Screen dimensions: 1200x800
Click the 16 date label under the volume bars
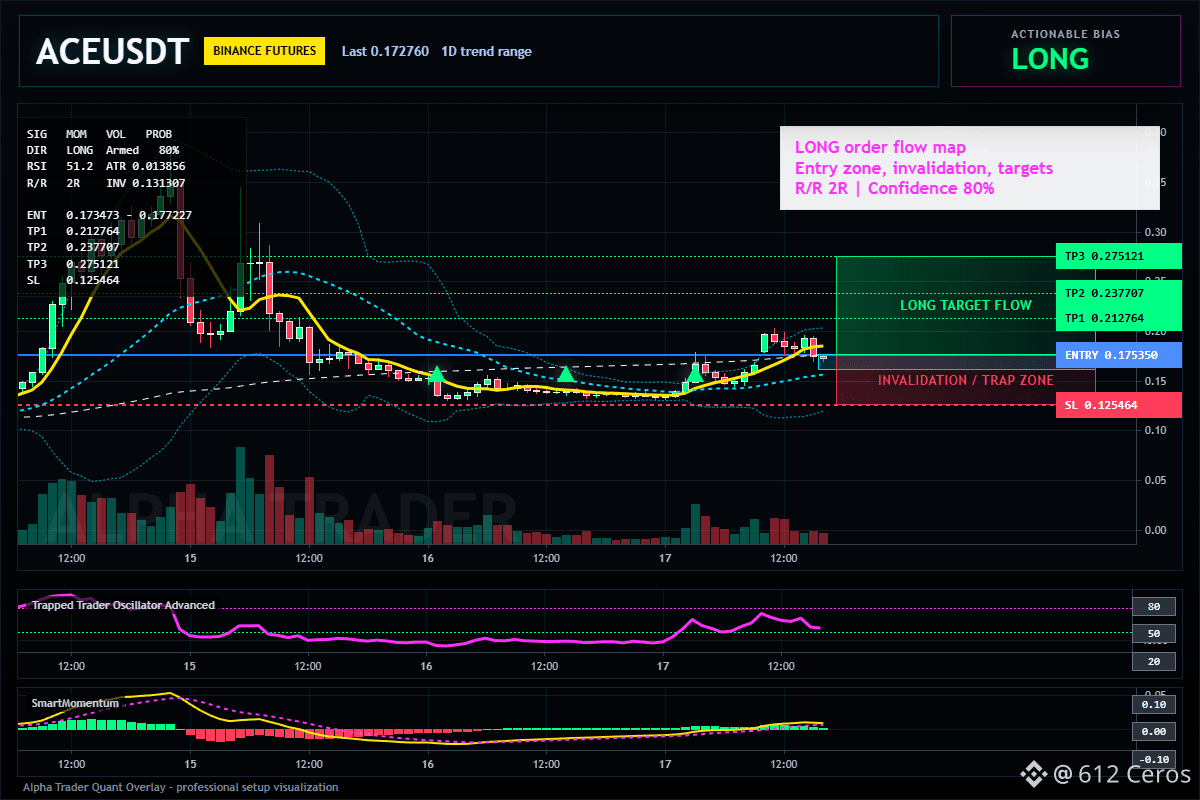click(427, 557)
